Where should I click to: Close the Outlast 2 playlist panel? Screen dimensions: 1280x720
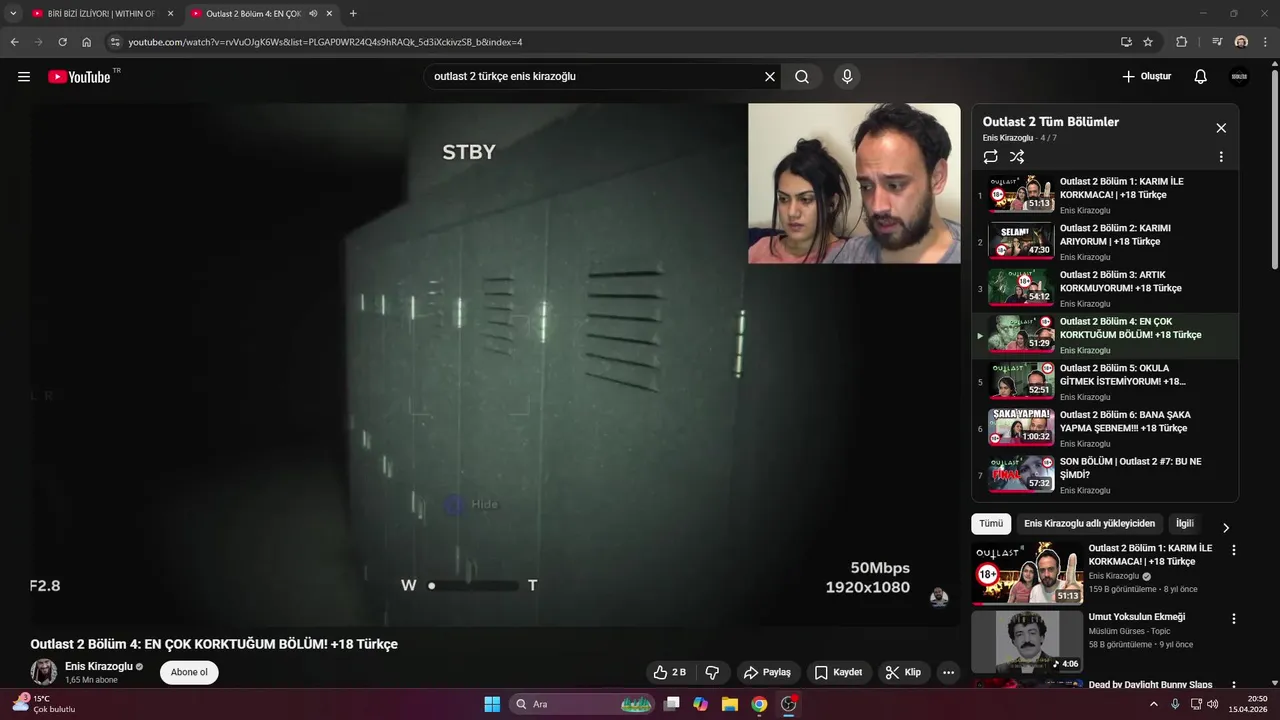[1221, 128]
